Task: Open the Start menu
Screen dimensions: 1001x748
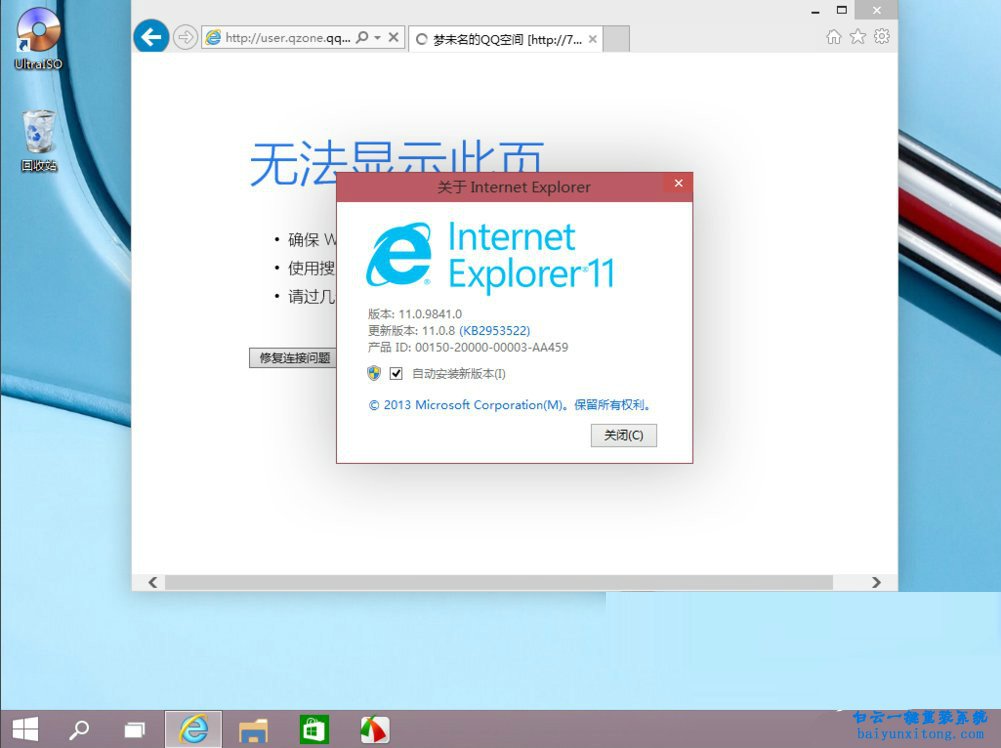Action: point(22,729)
